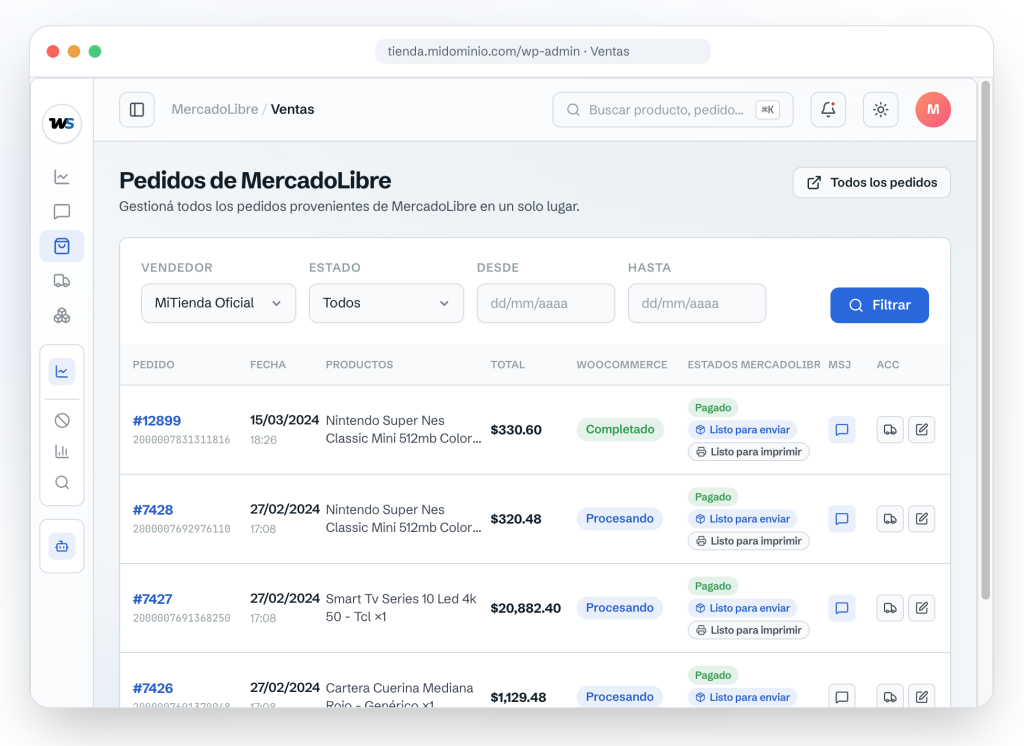The width and height of the screenshot is (1024, 746).
Task: Toggle the light theme sun icon
Action: [x=880, y=110]
